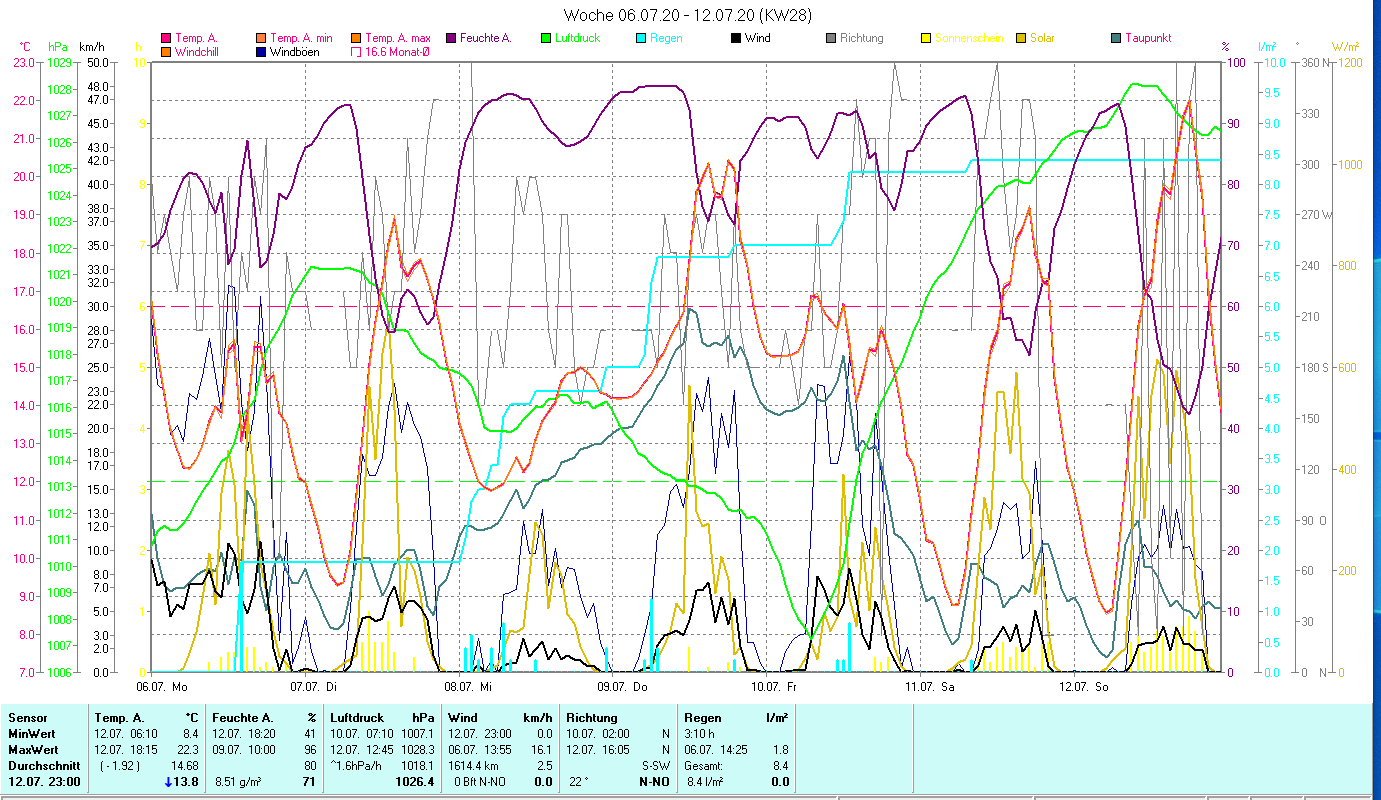Click the 07.07. Di date label

point(314,687)
